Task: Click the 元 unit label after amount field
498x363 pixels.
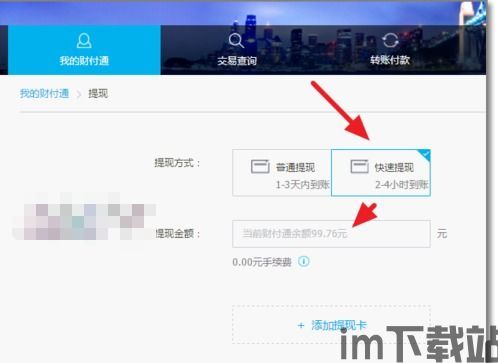Action: click(442, 234)
